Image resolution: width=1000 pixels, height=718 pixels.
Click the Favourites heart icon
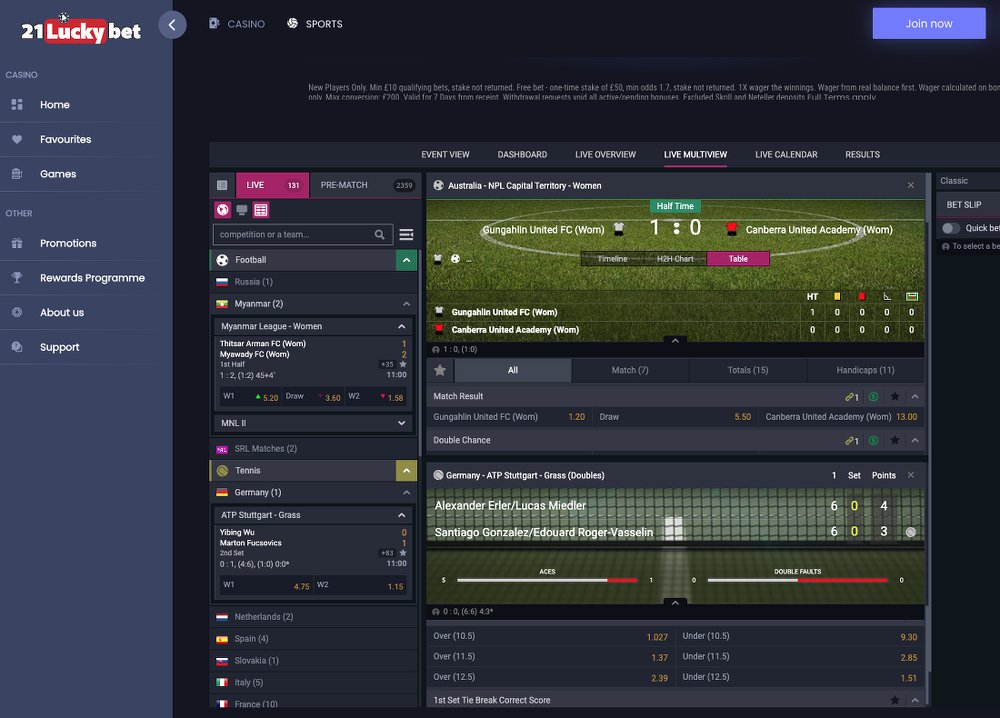click(x=17, y=139)
